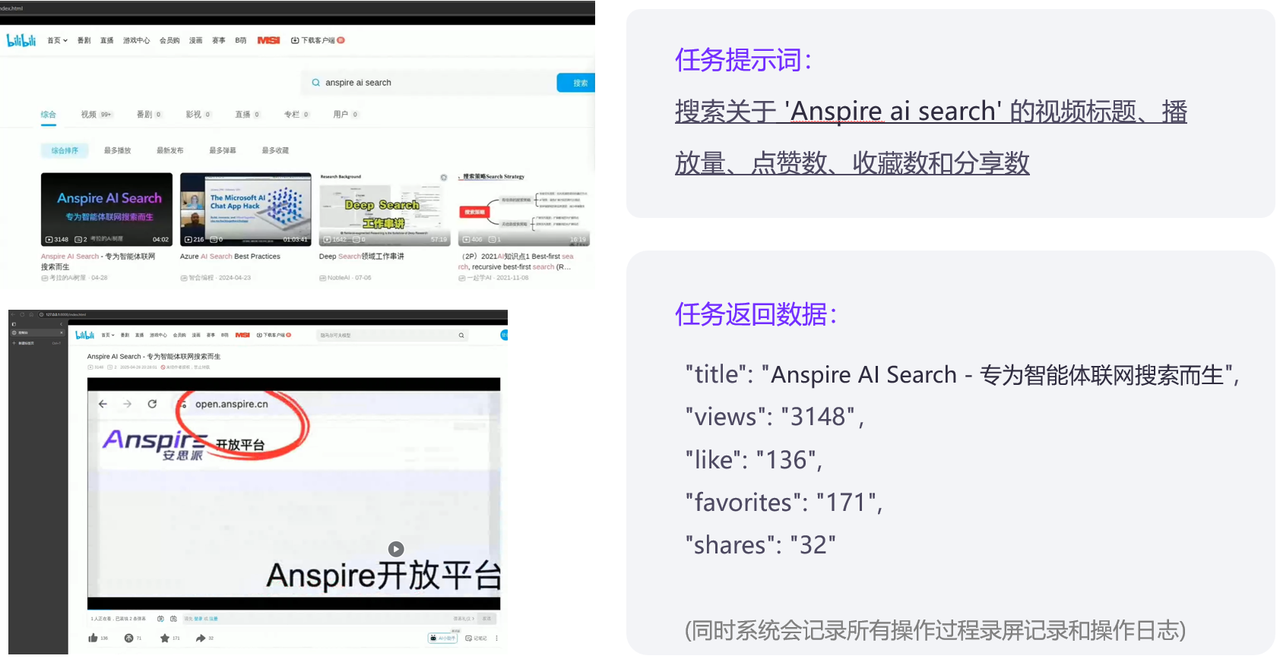Click 任务返回数据 heading in right panel
The height and width of the screenshot is (662, 1280).
(x=756, y=314)
